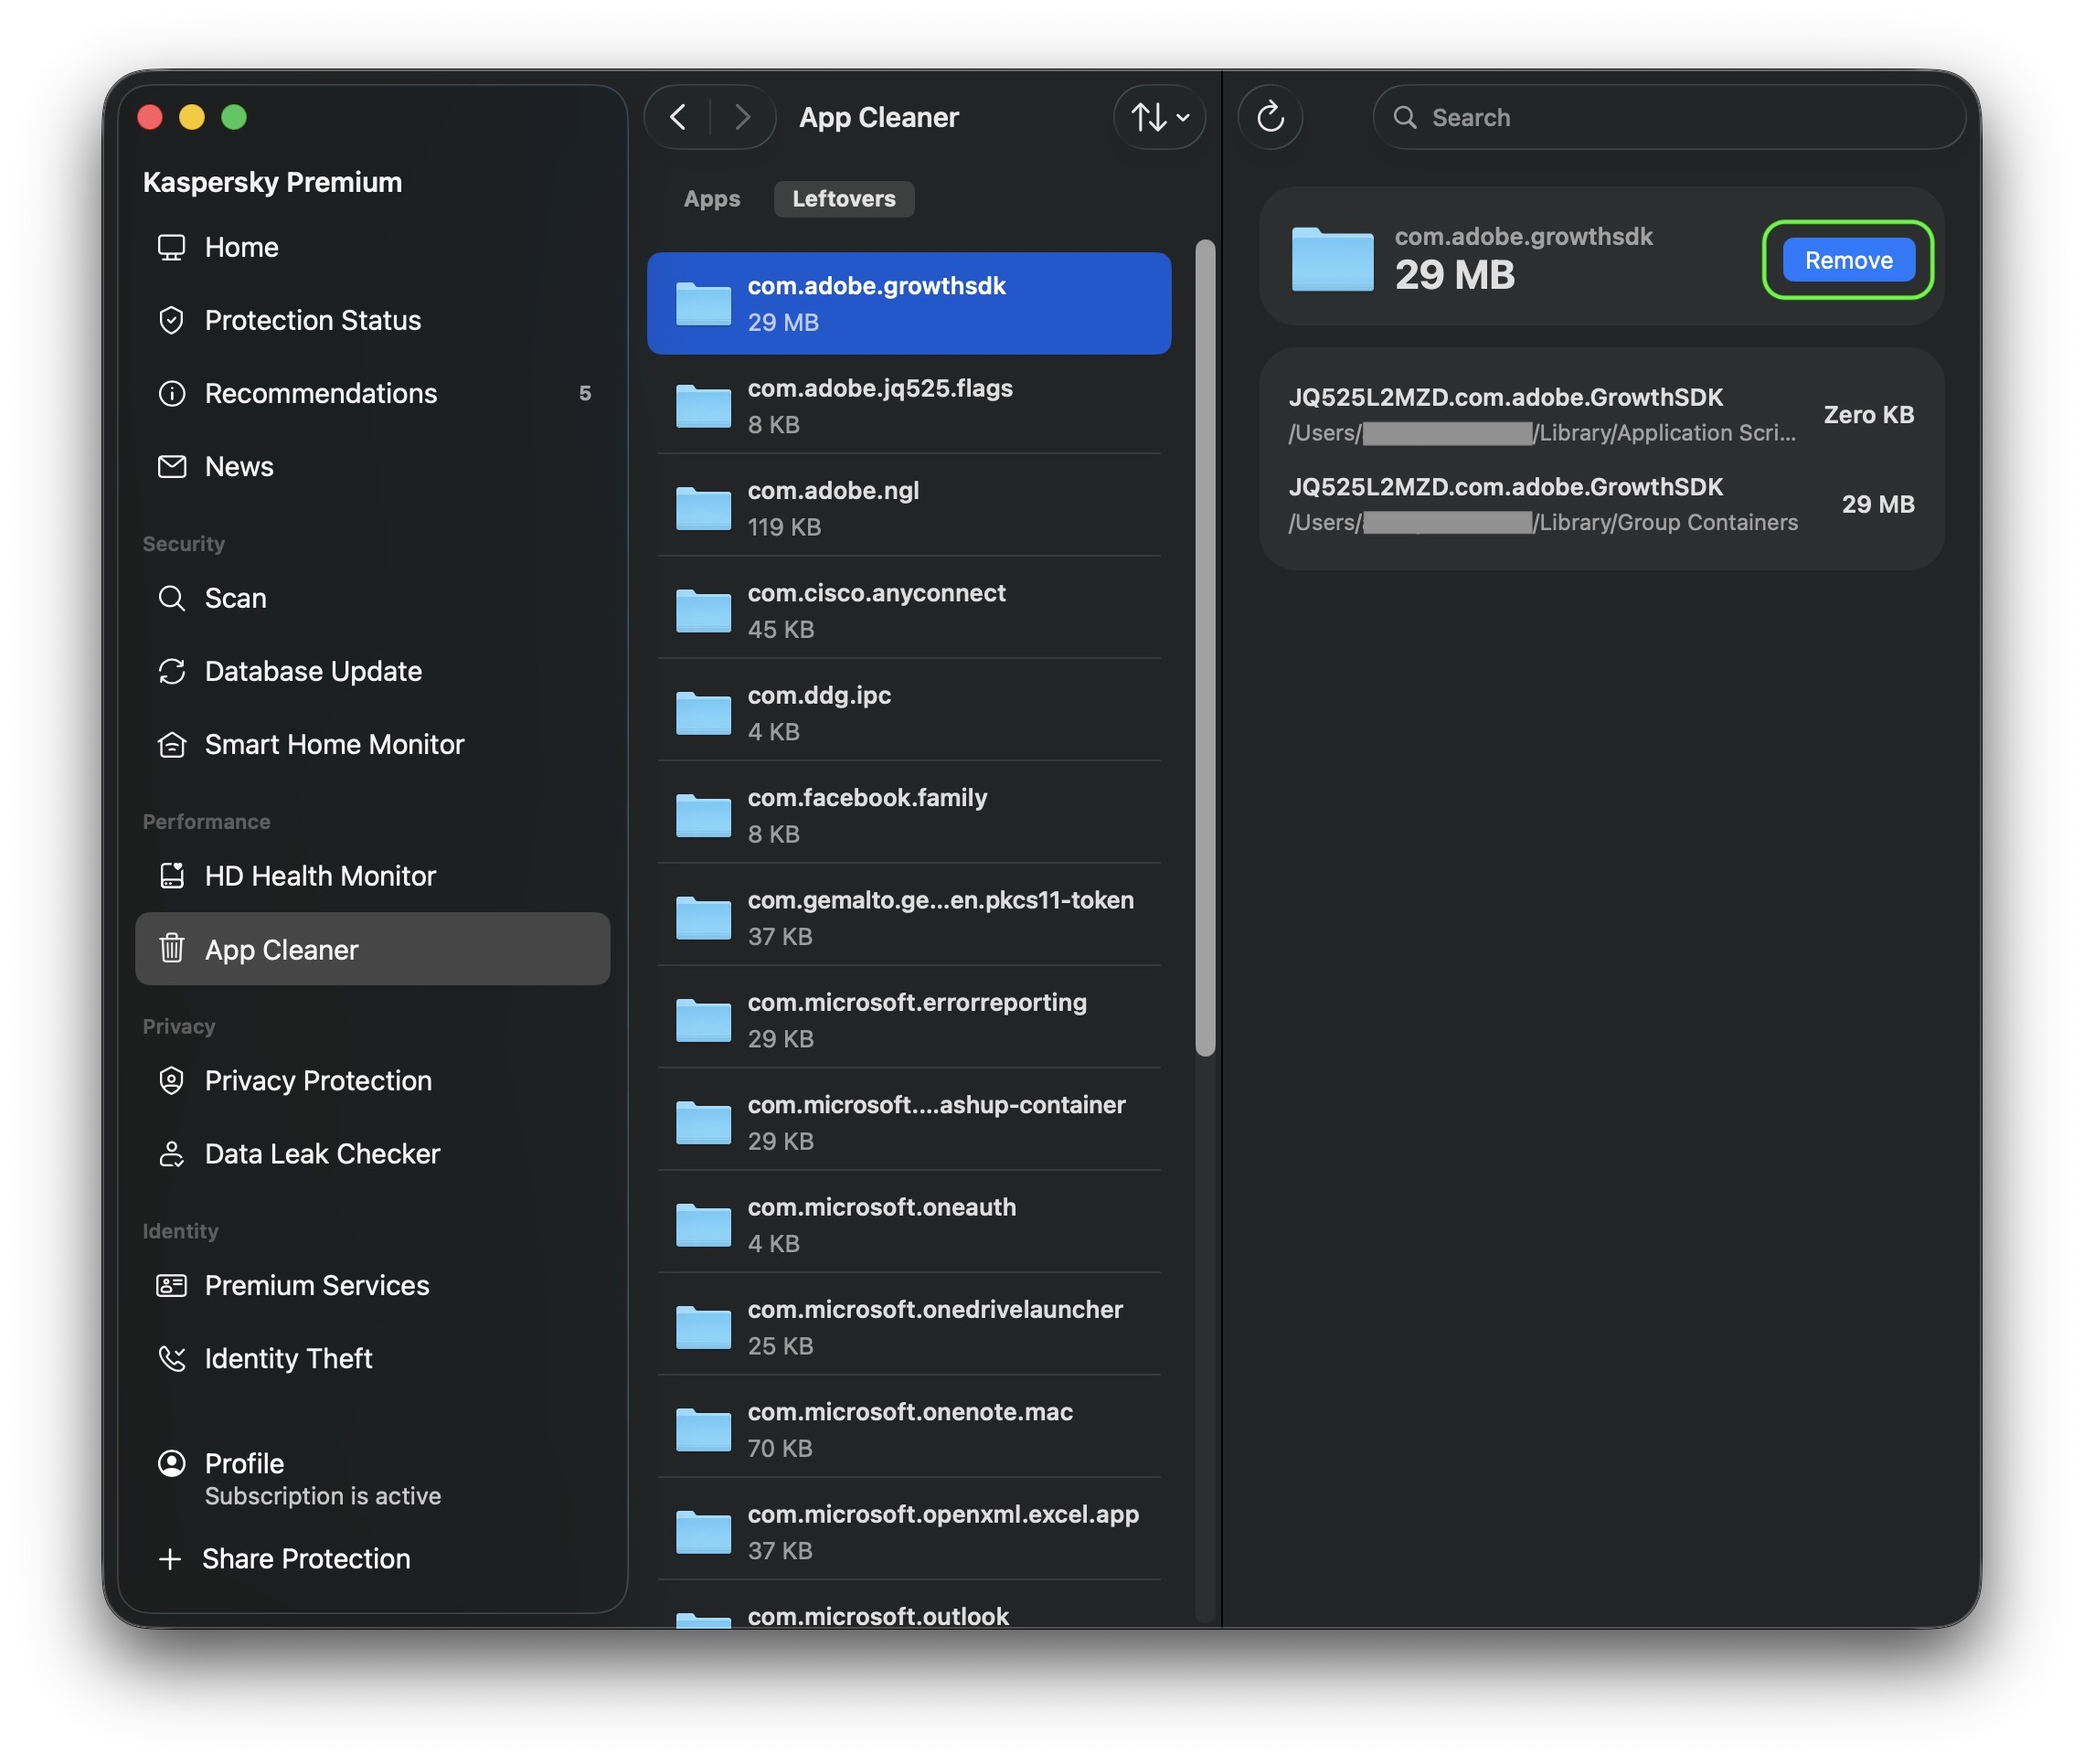The height and width of the screenshot is (1764, 2084).
Task: Click Share Protection link
Action: (306, 1558)
